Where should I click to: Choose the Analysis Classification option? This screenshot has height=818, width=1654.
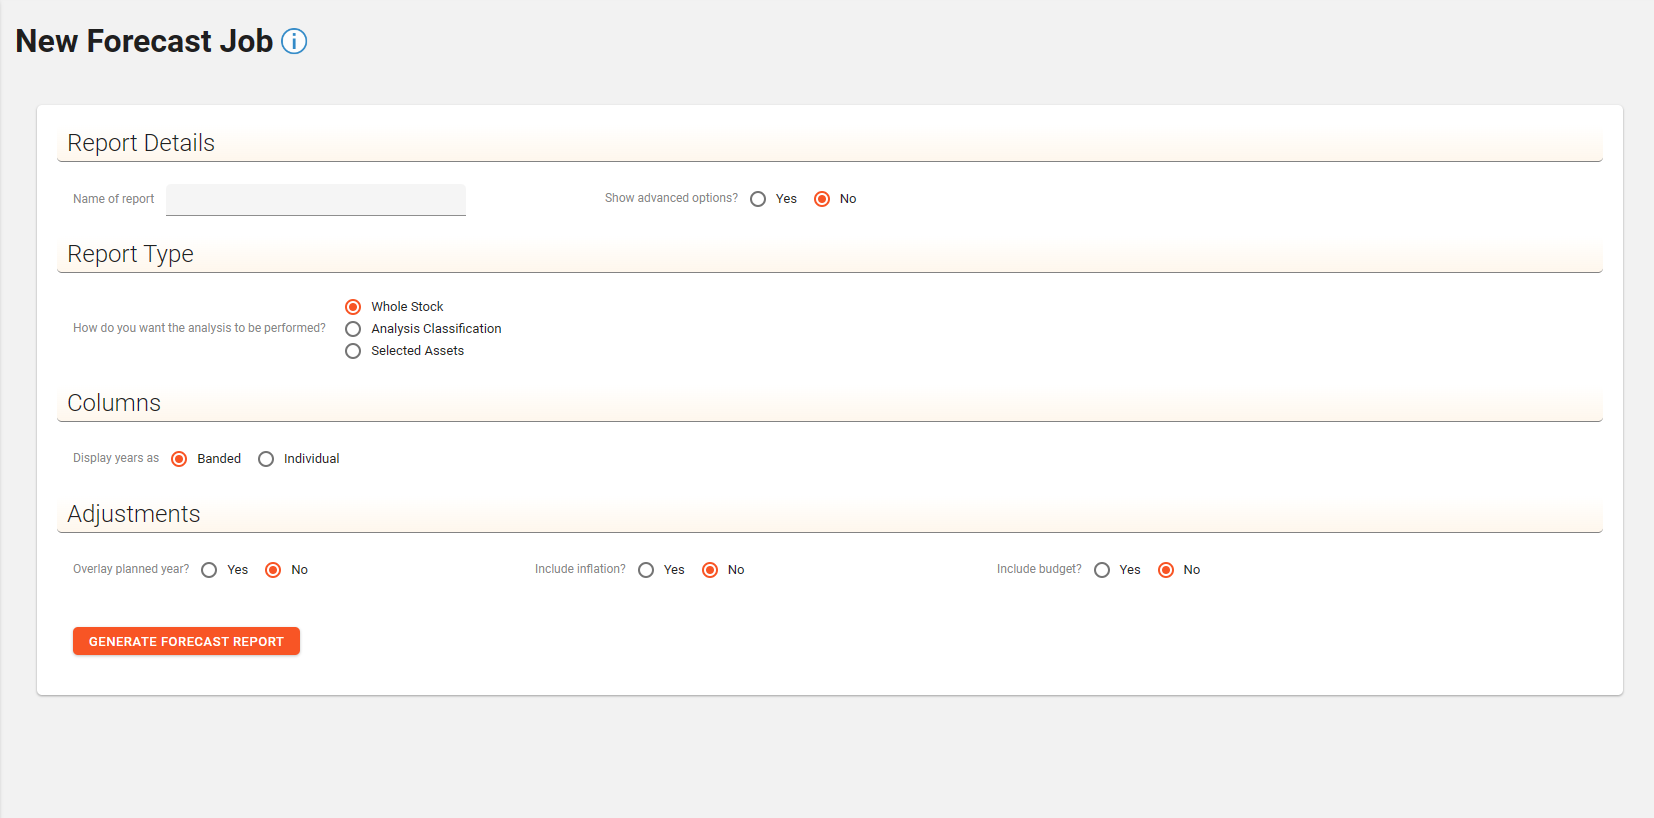point(353,329)
